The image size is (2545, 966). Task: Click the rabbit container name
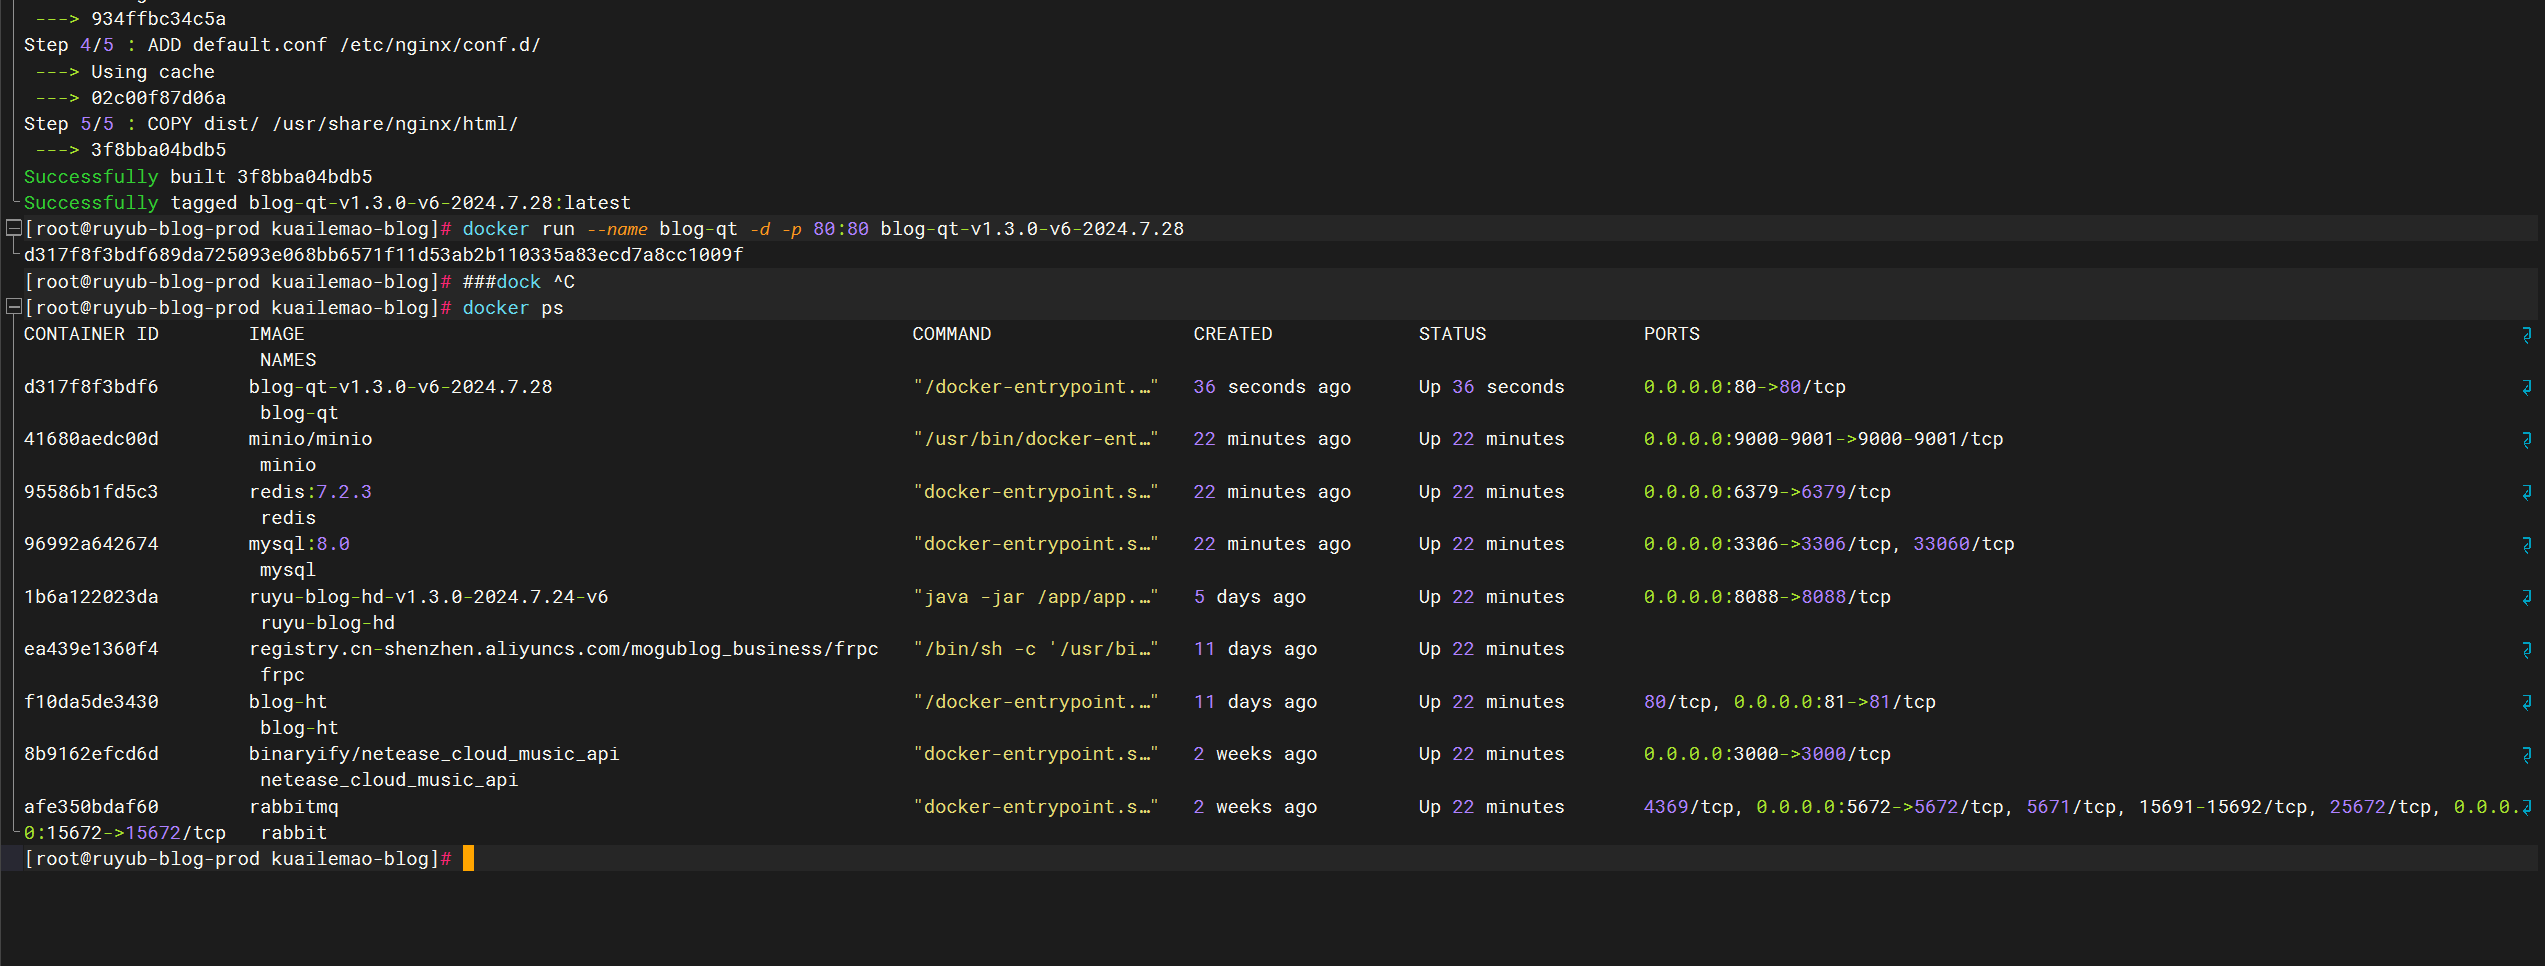[x=294, y=833]
